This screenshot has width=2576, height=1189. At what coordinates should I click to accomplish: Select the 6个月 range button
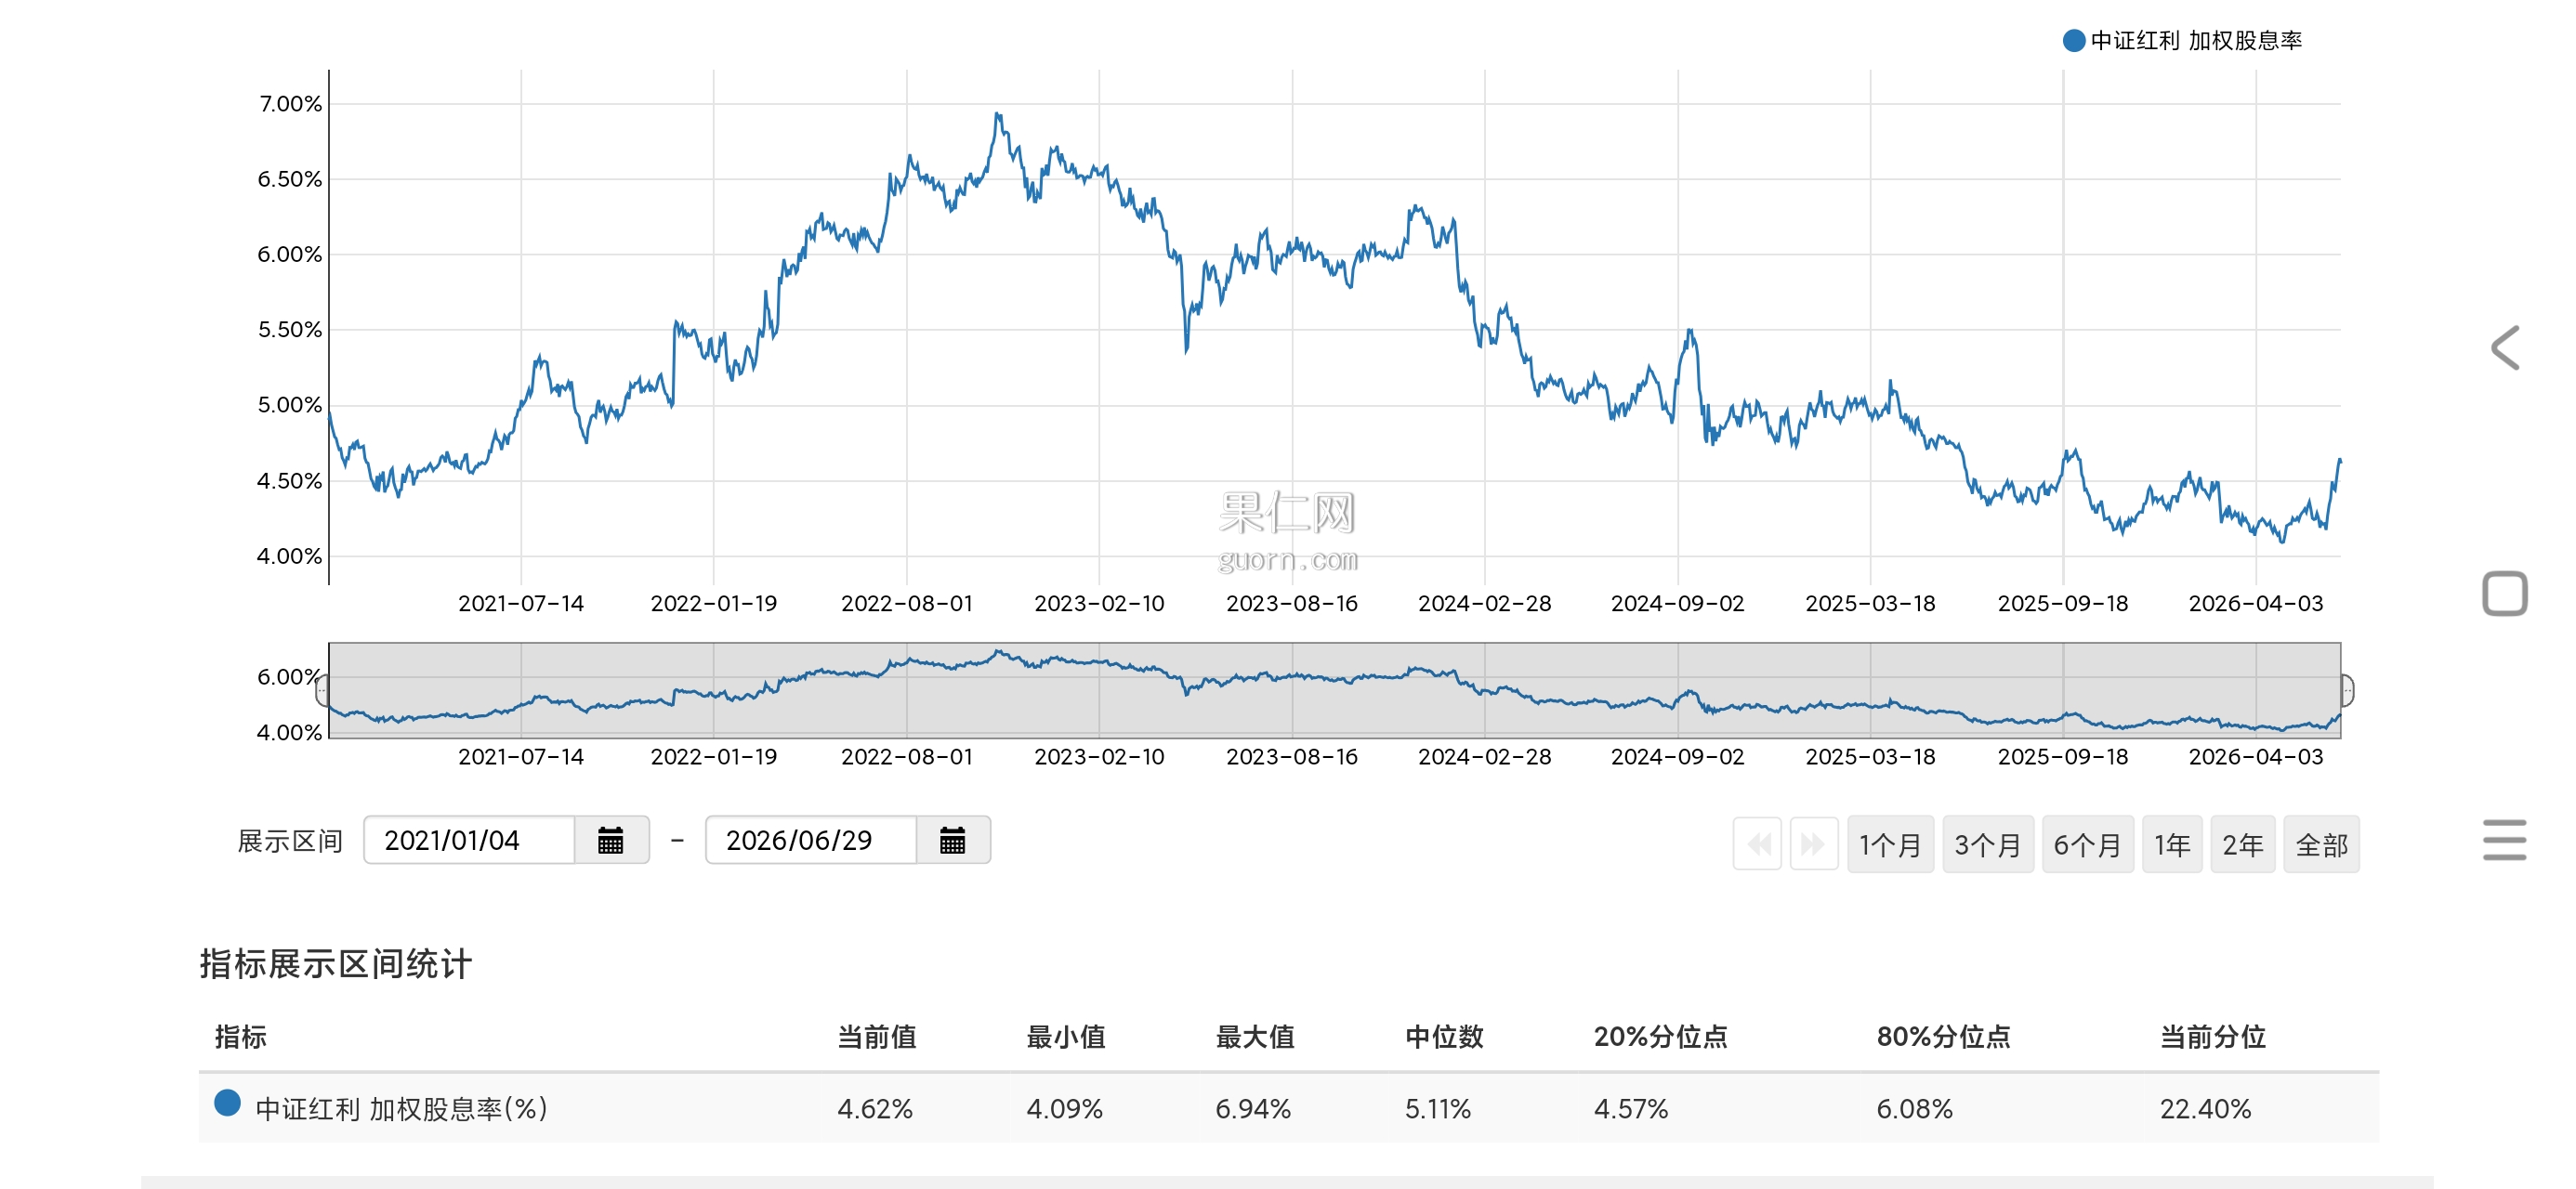[x=2087, y=845]
